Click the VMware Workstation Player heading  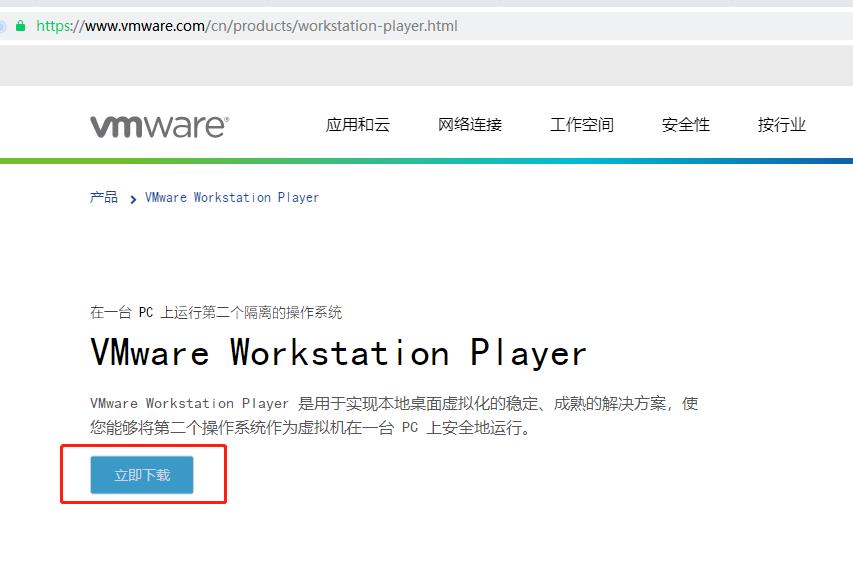coord(338,353)
